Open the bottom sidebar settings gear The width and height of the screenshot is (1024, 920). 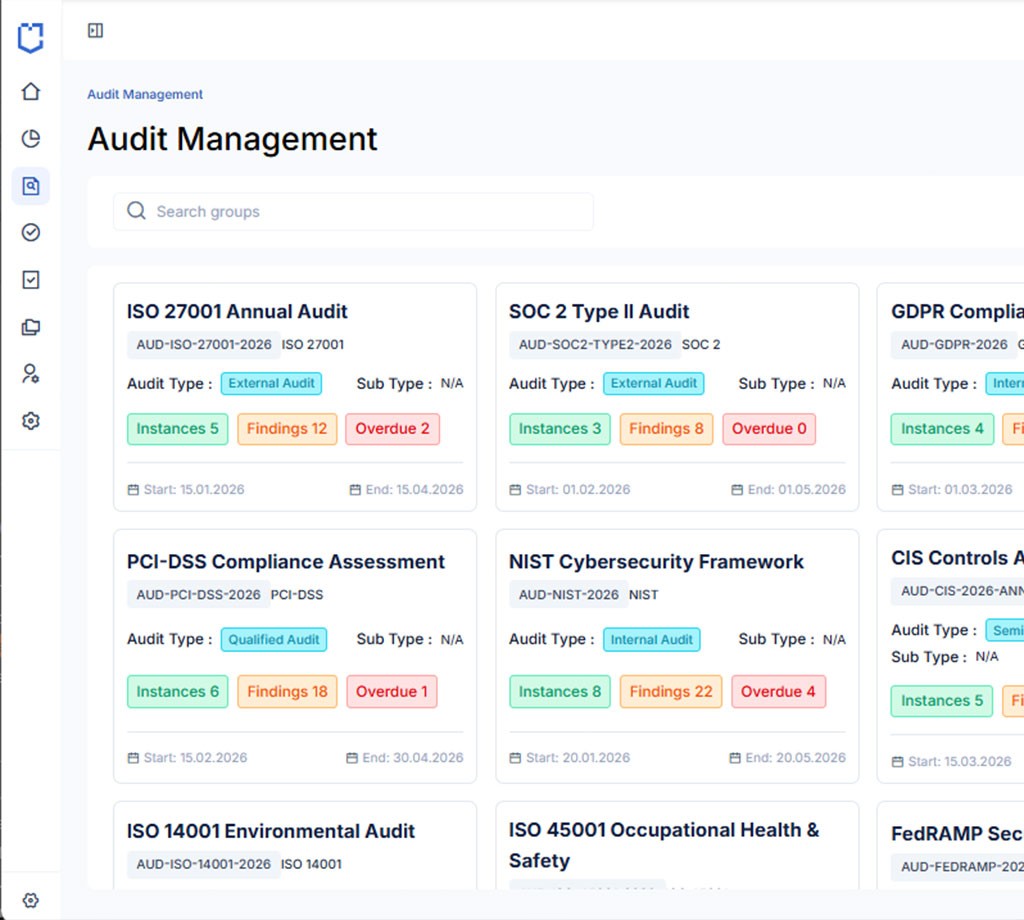[31, 900]
